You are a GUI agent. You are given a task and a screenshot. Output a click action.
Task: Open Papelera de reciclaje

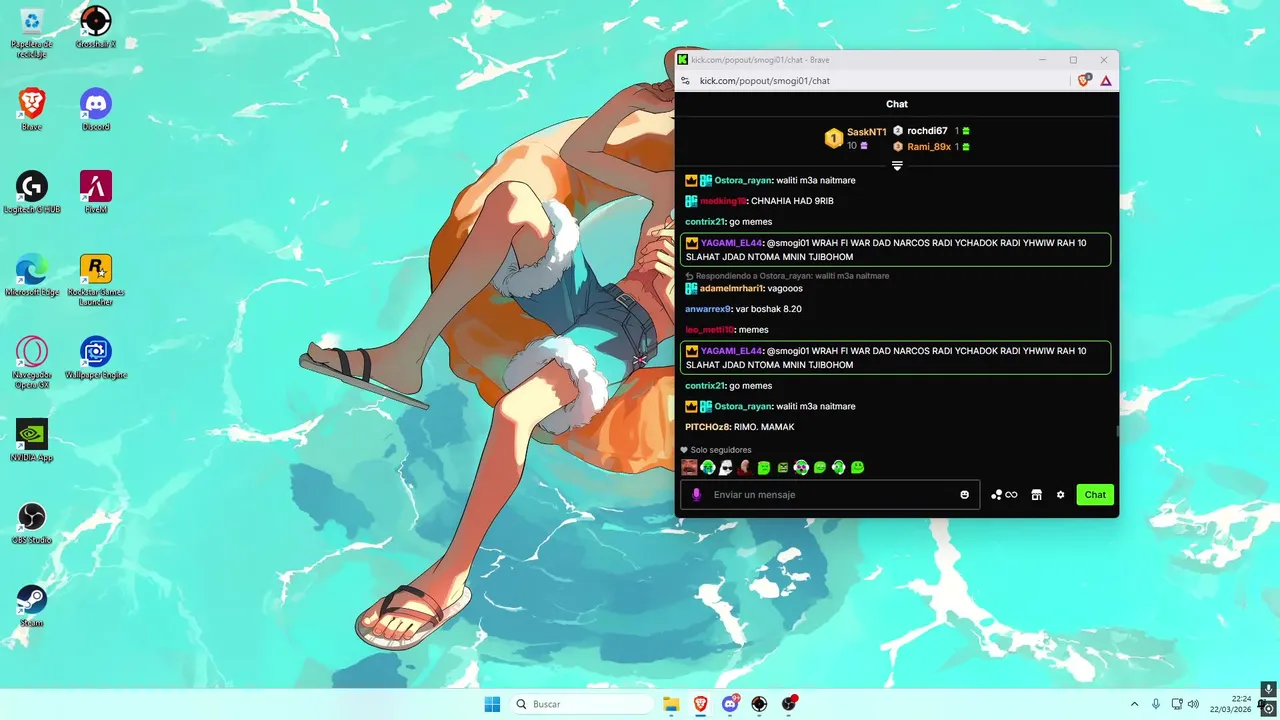pos(32,32)
